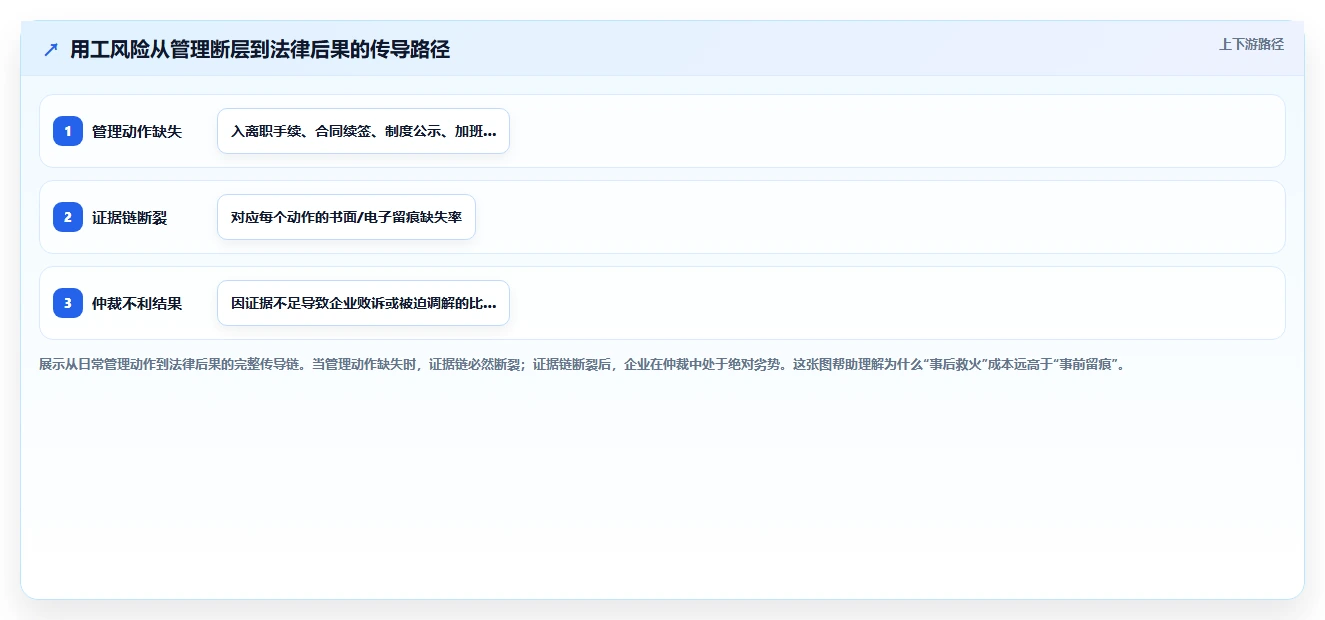Expand the truncated ellipsis after 被迫调解的比 text

pyautogui.click(x=490, y=305)
